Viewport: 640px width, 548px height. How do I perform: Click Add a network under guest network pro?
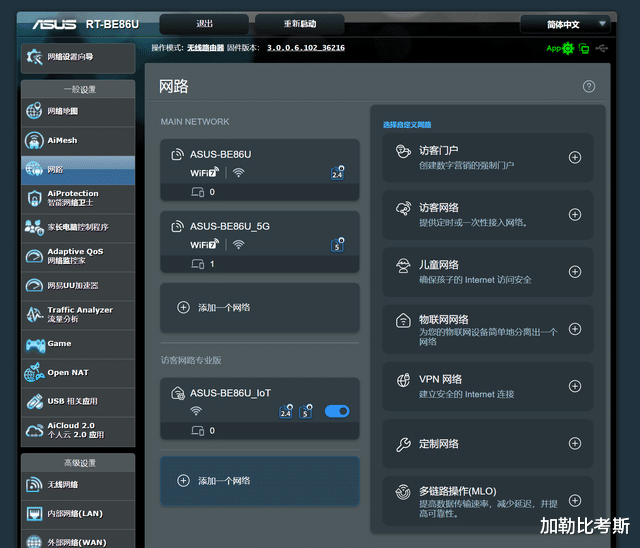[x=260, y=481]
